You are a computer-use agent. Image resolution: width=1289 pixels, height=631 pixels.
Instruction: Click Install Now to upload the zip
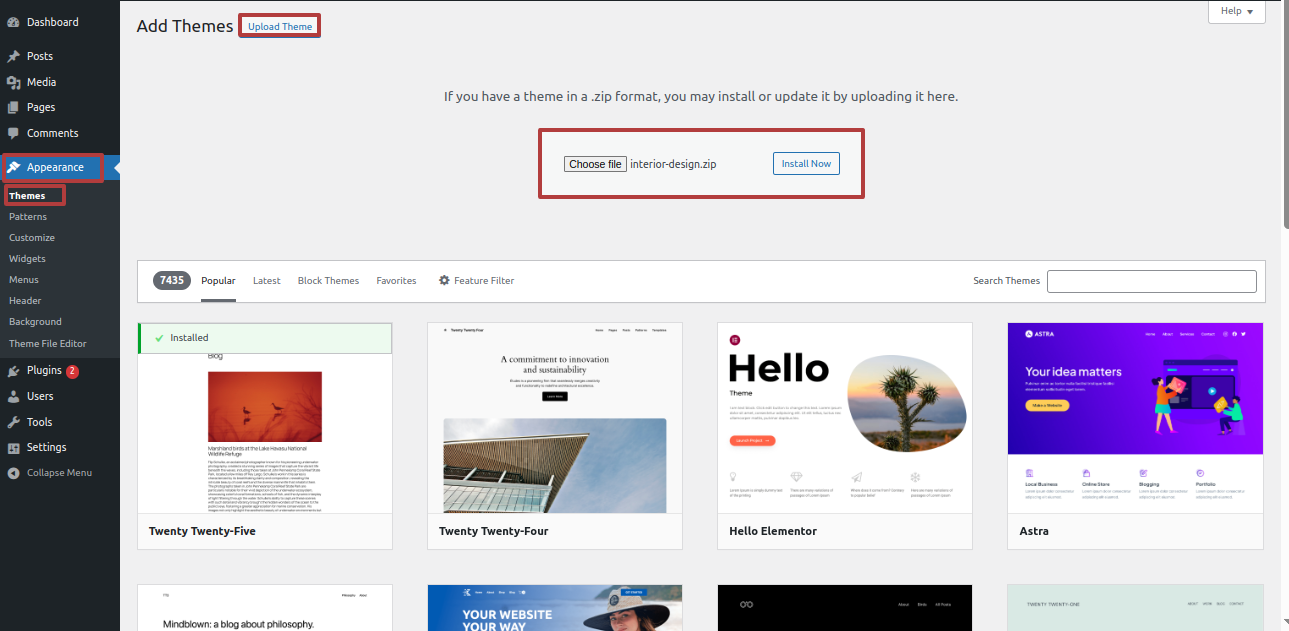point(806,164)
